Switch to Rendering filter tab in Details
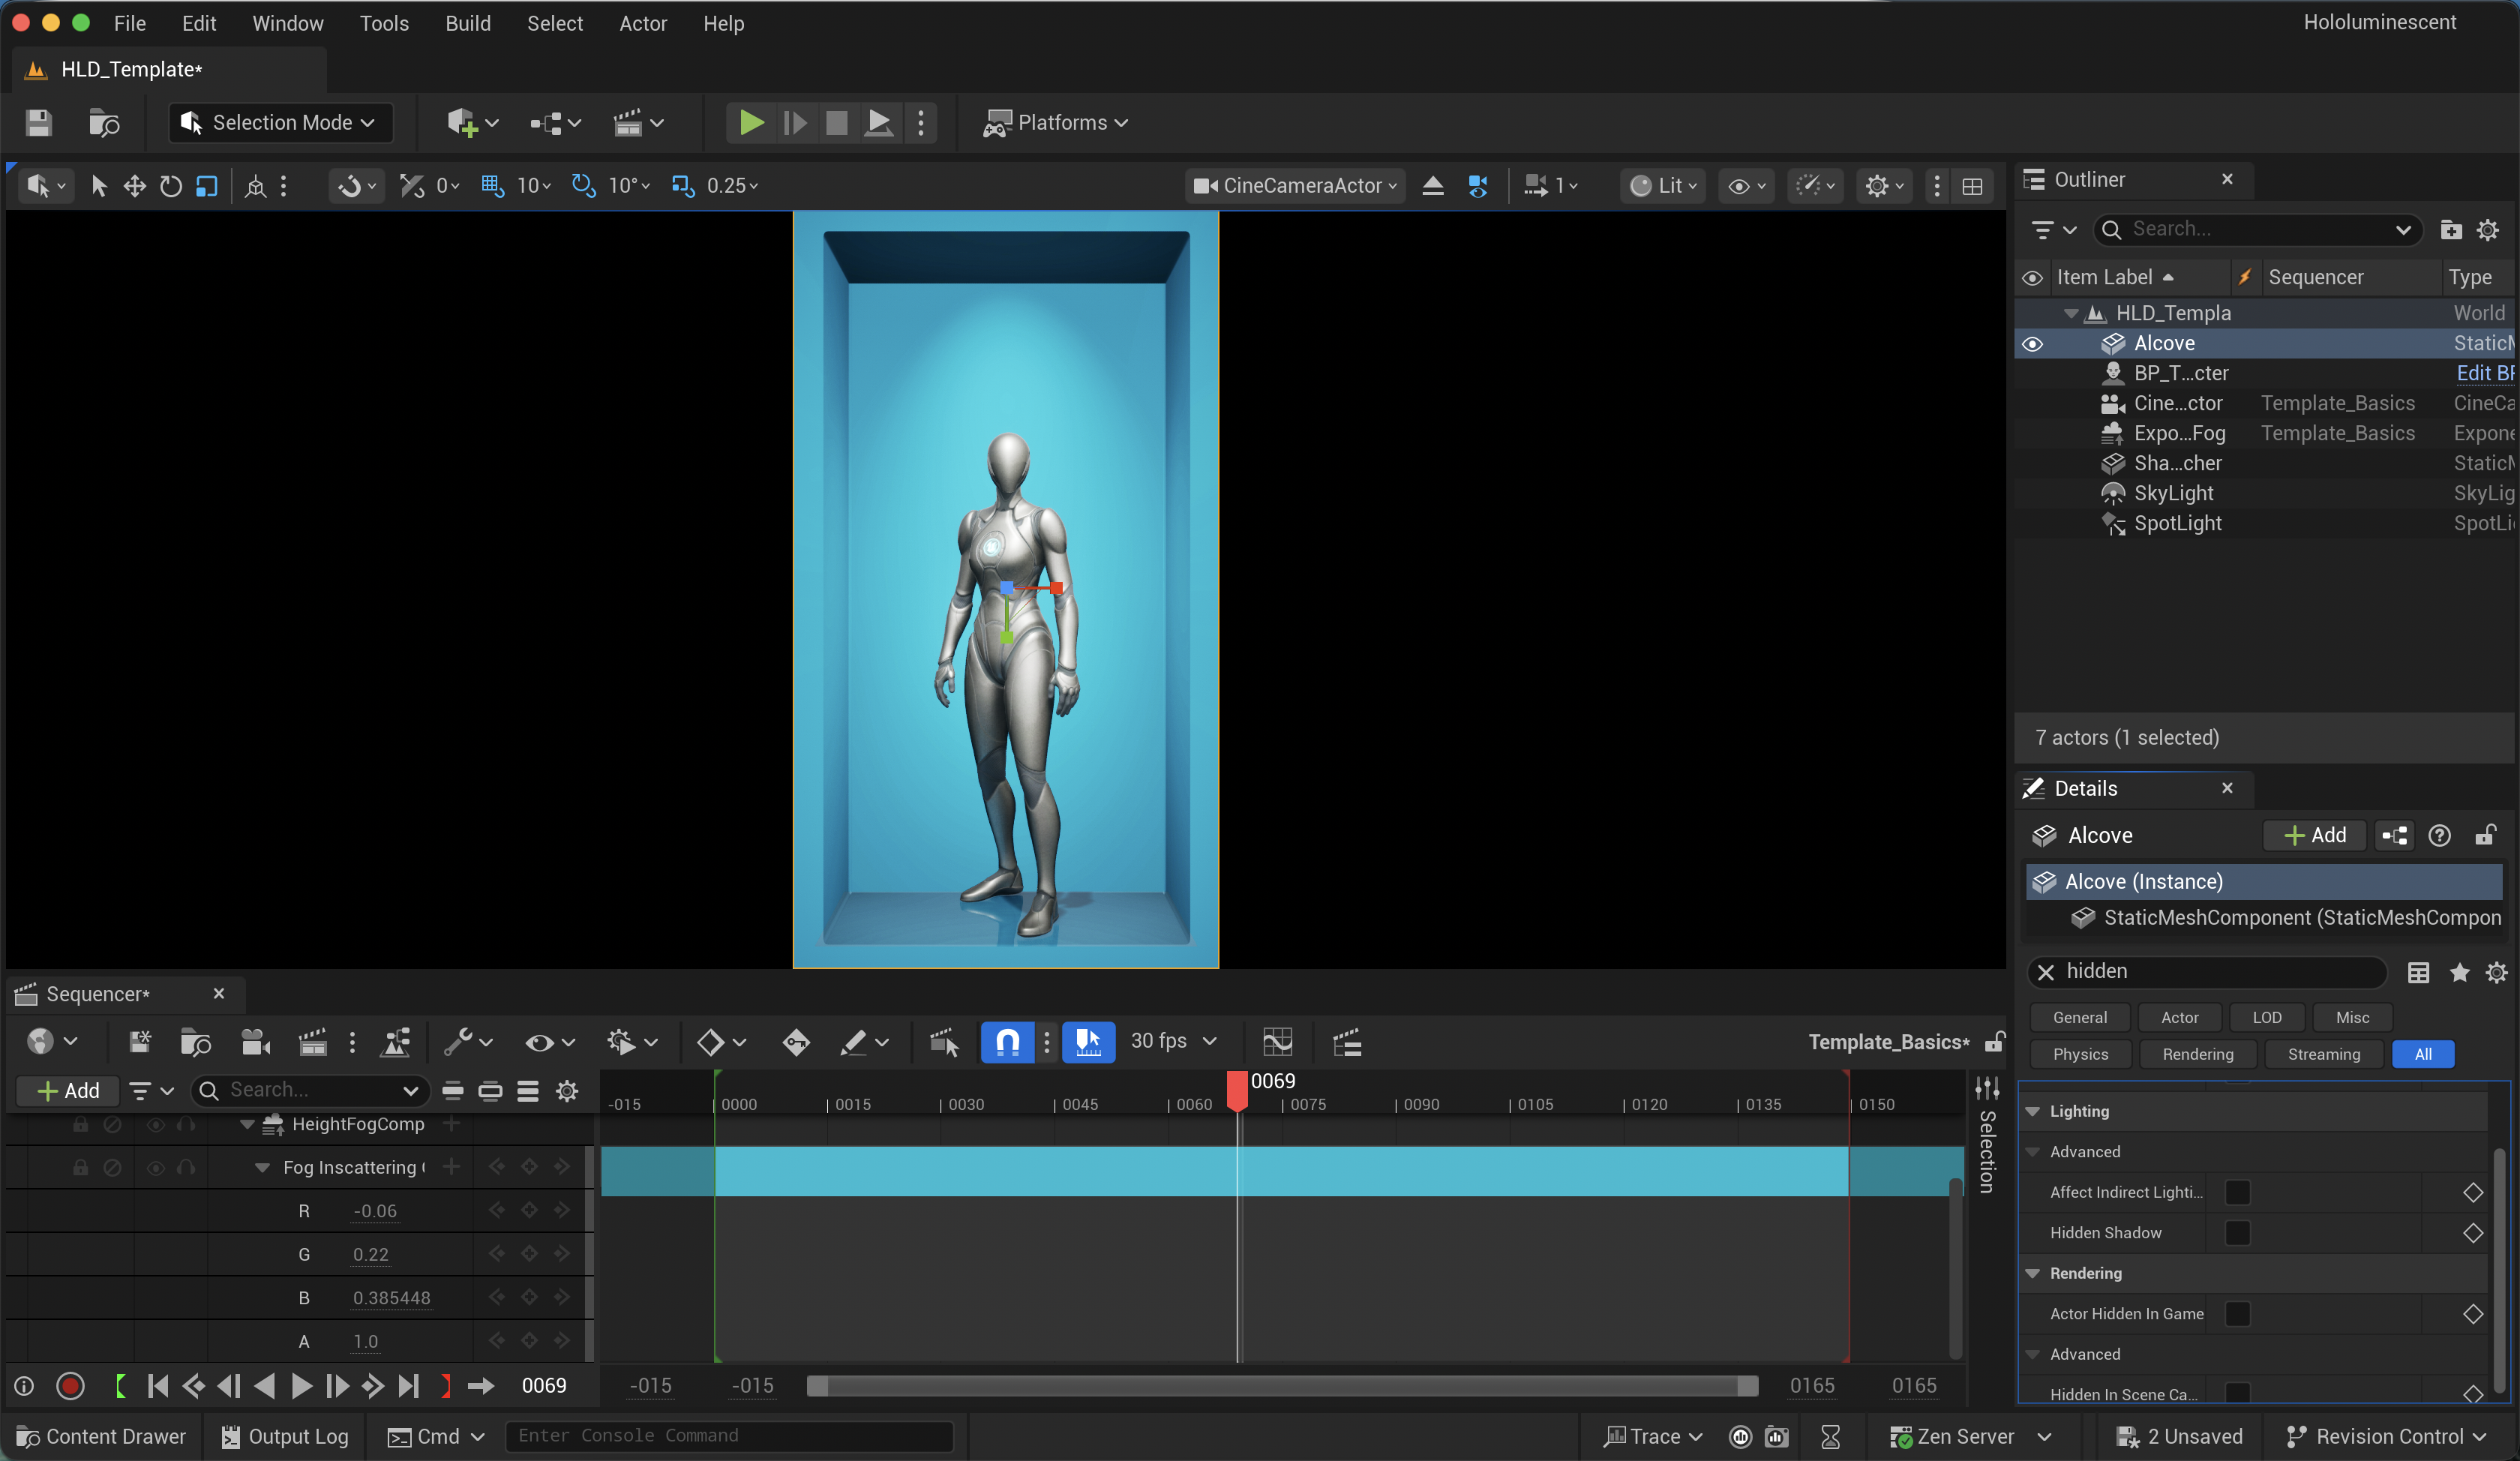 pos(2197,1054)
